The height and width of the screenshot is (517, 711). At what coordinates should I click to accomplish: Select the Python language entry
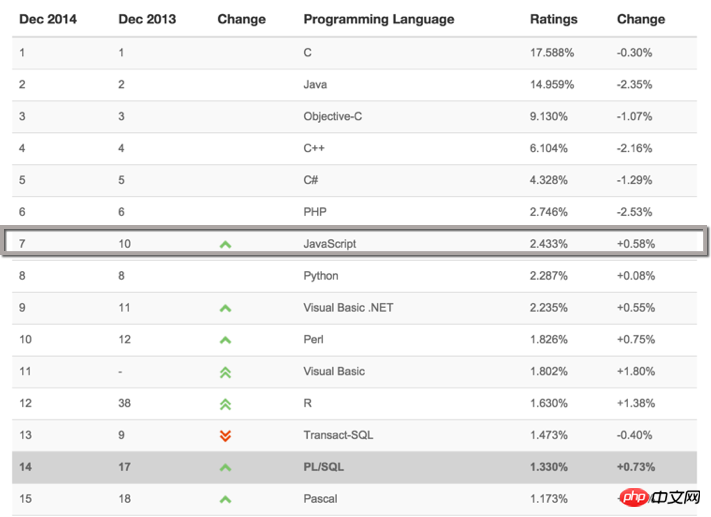(x=320, y=276)
